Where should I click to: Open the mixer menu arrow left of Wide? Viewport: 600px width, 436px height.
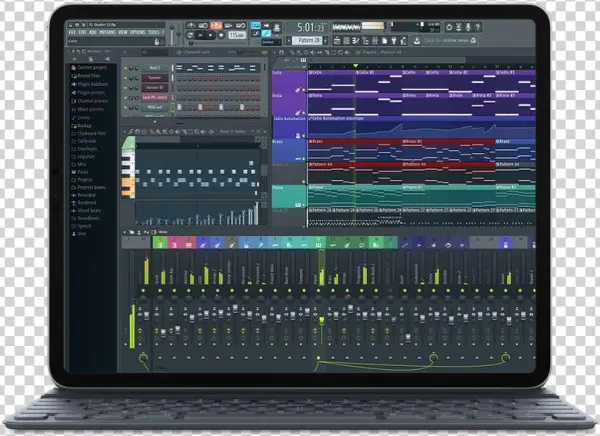125,232
